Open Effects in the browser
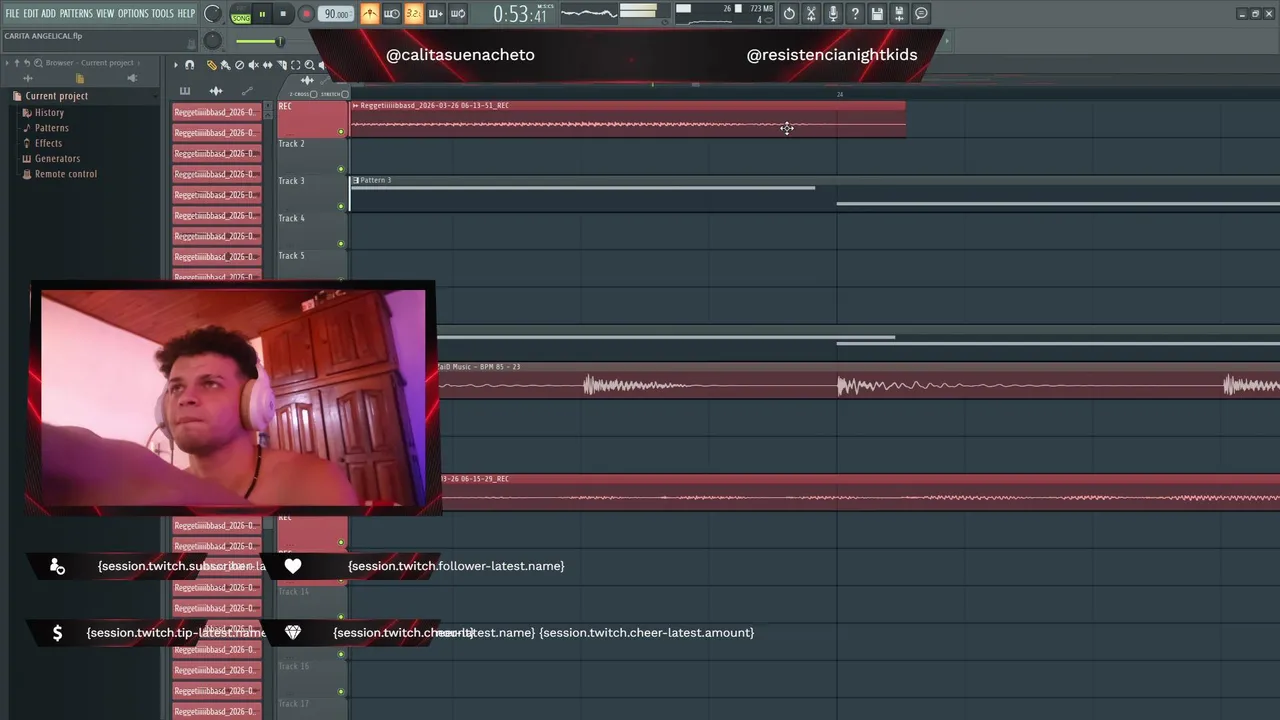Viewport: 1280px width, 720px height. click(x=48, y=143)
